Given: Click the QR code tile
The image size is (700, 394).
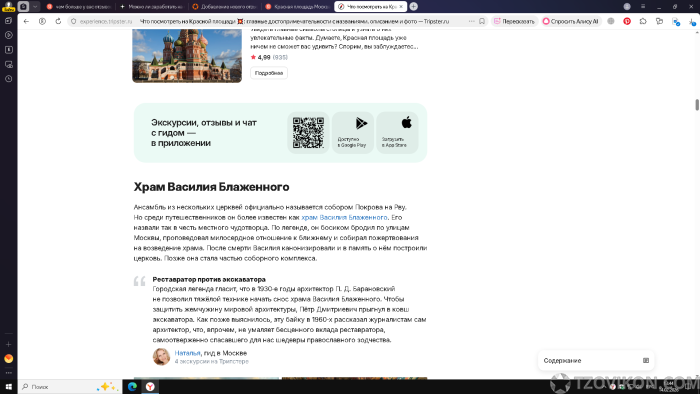Looking at the screenshot, I should point(308,133).
